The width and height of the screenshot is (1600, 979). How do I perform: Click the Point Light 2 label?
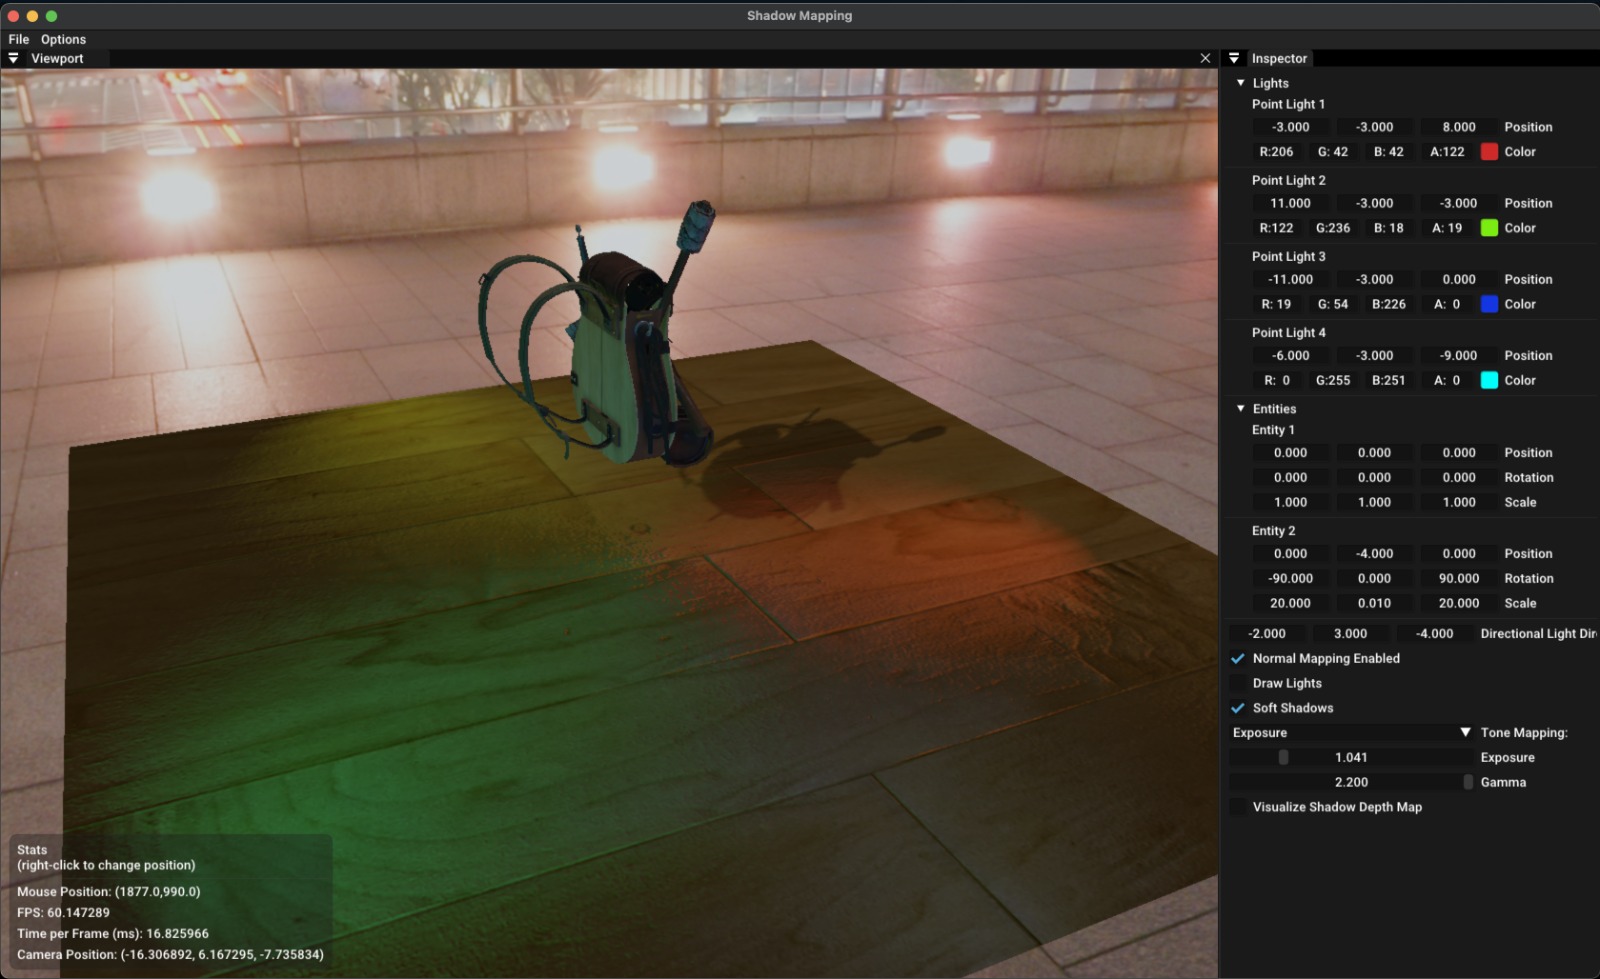tap(1289, 181)
